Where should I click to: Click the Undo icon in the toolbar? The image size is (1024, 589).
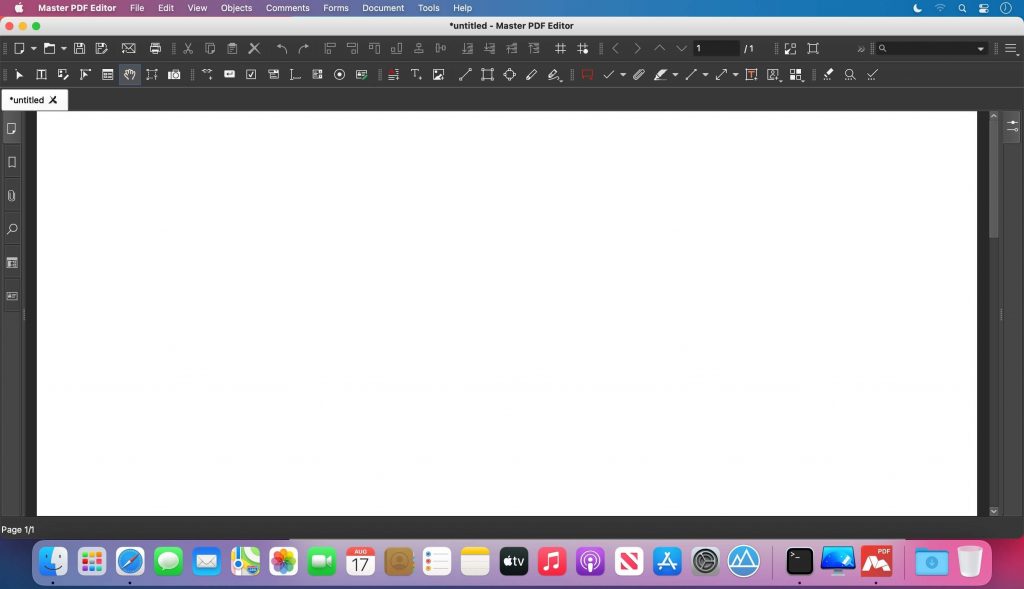[281, 48]
